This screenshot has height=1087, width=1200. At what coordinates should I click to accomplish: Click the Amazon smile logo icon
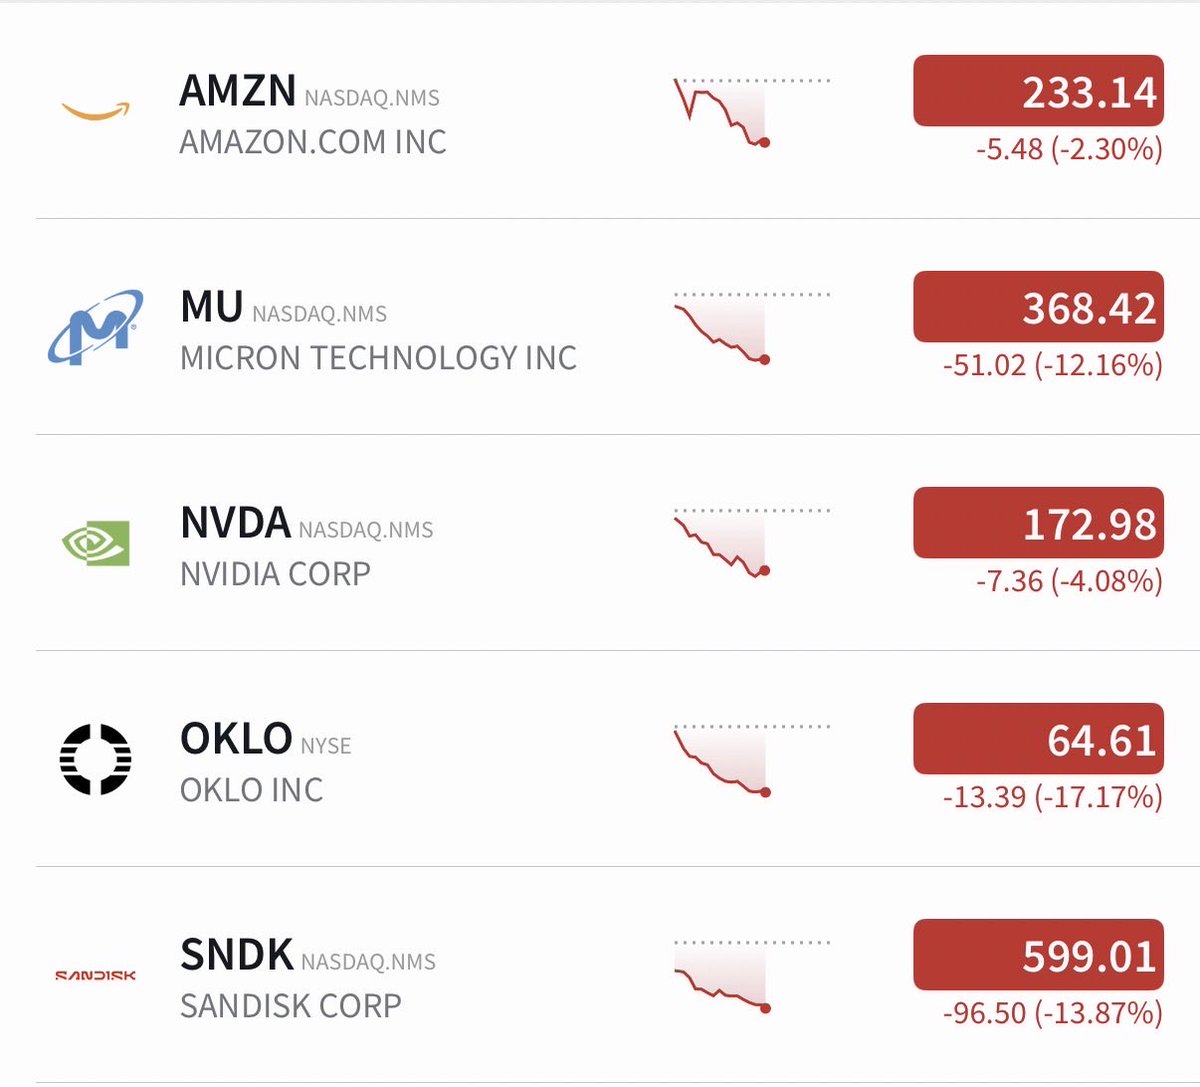point(96,110)
